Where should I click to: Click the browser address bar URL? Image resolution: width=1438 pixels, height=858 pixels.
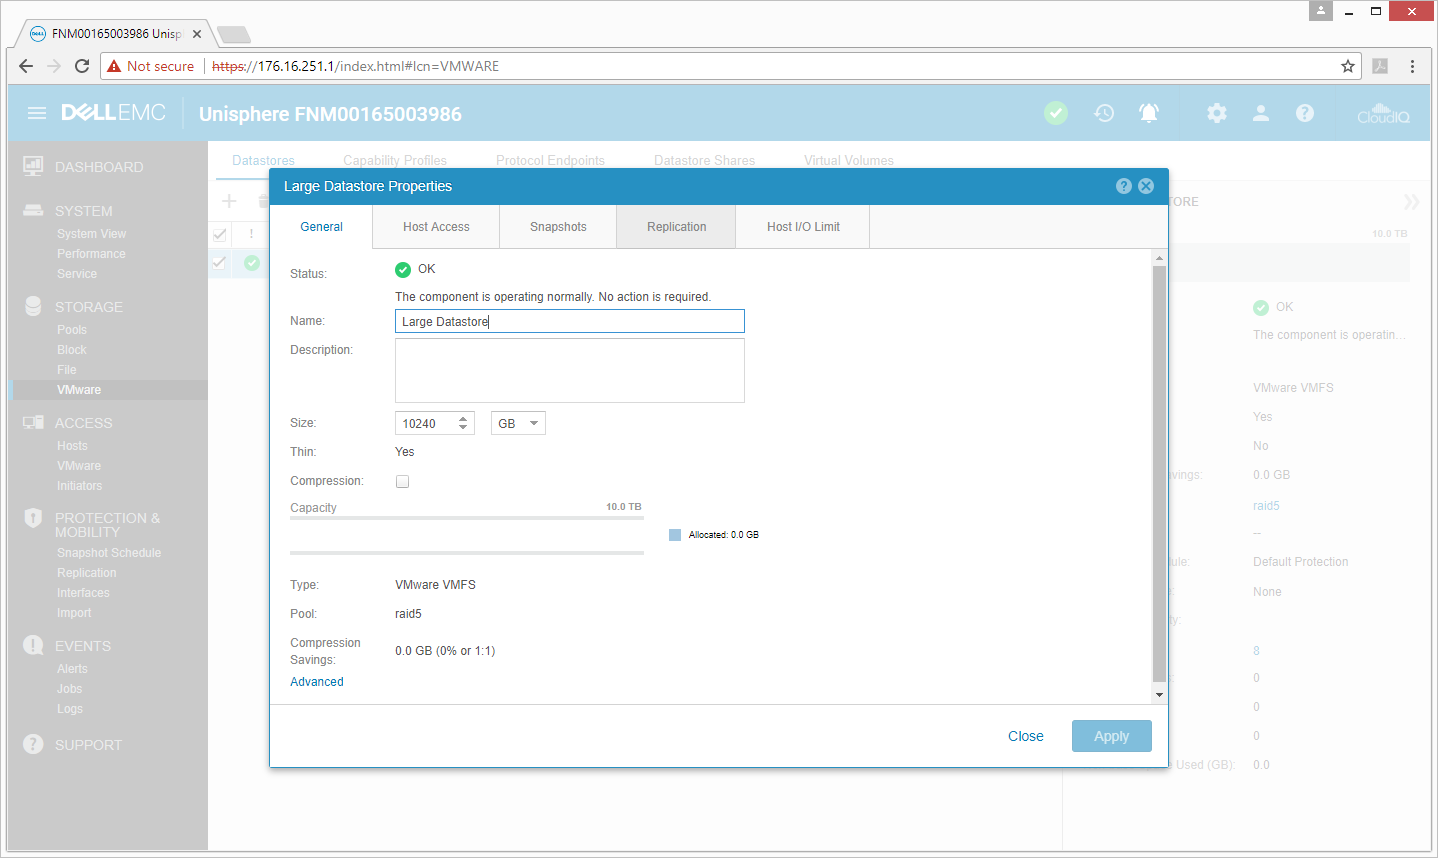click(x=355, y=66)
